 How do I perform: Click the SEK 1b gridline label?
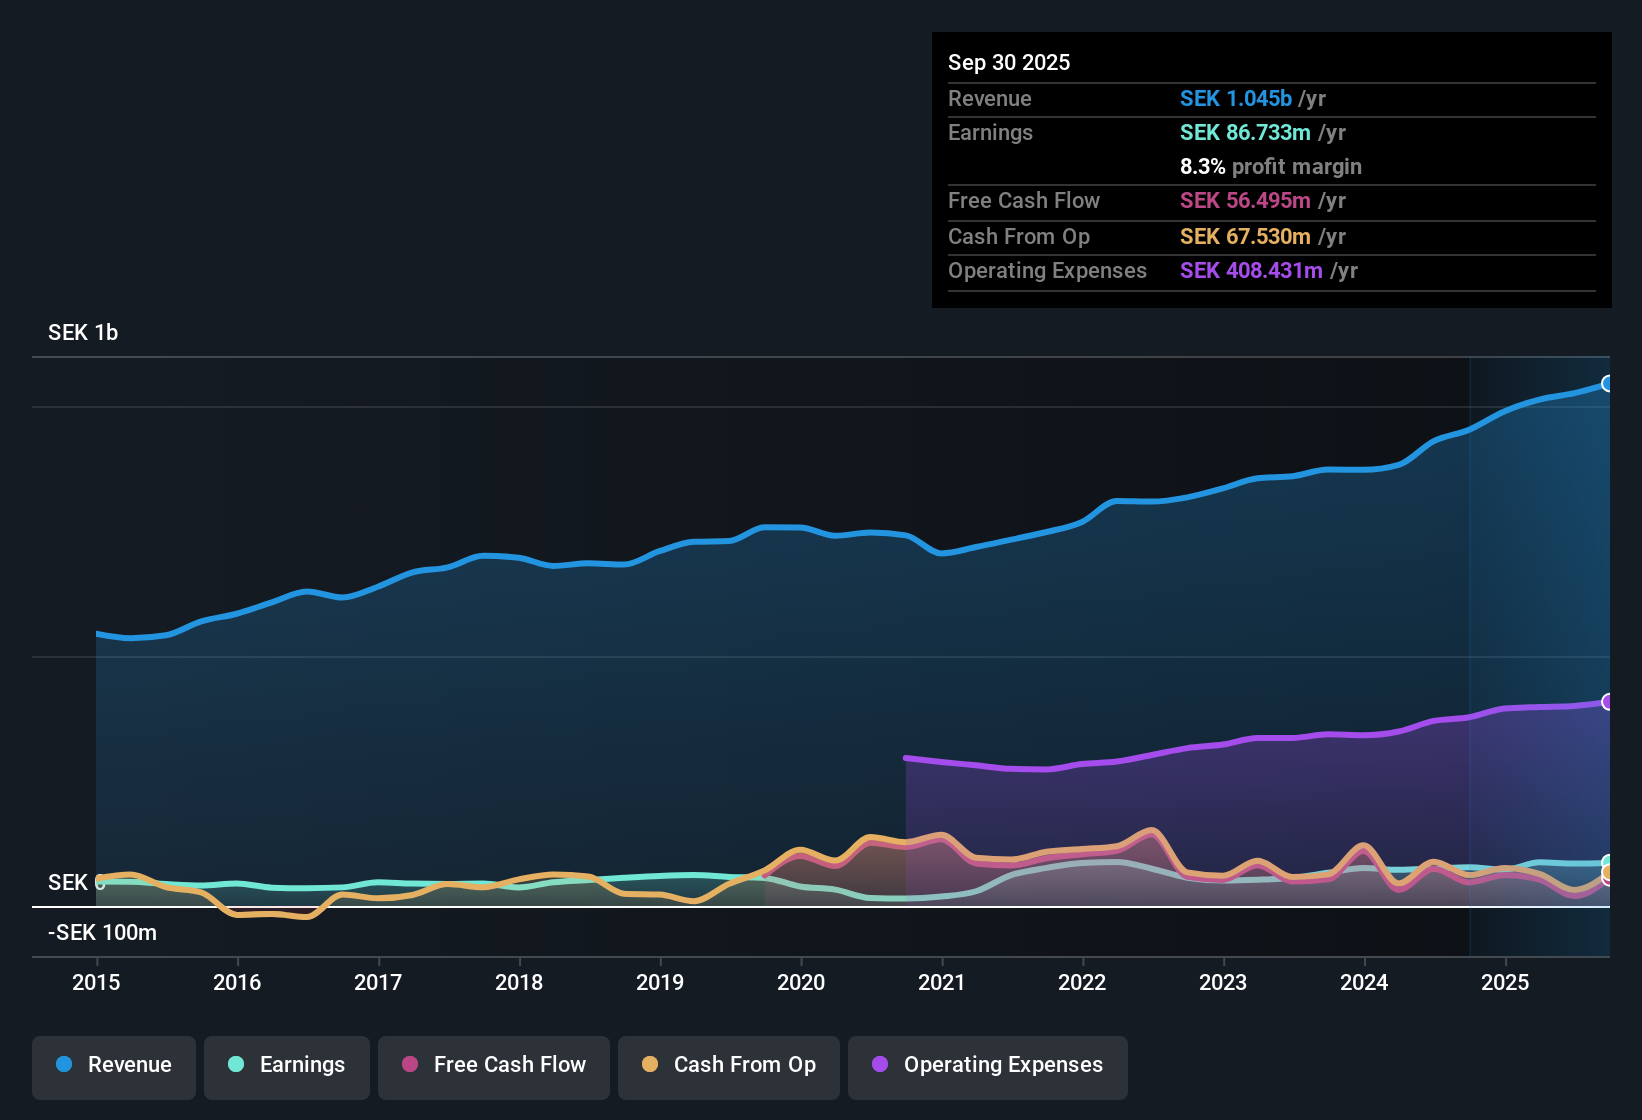(82, 332)
